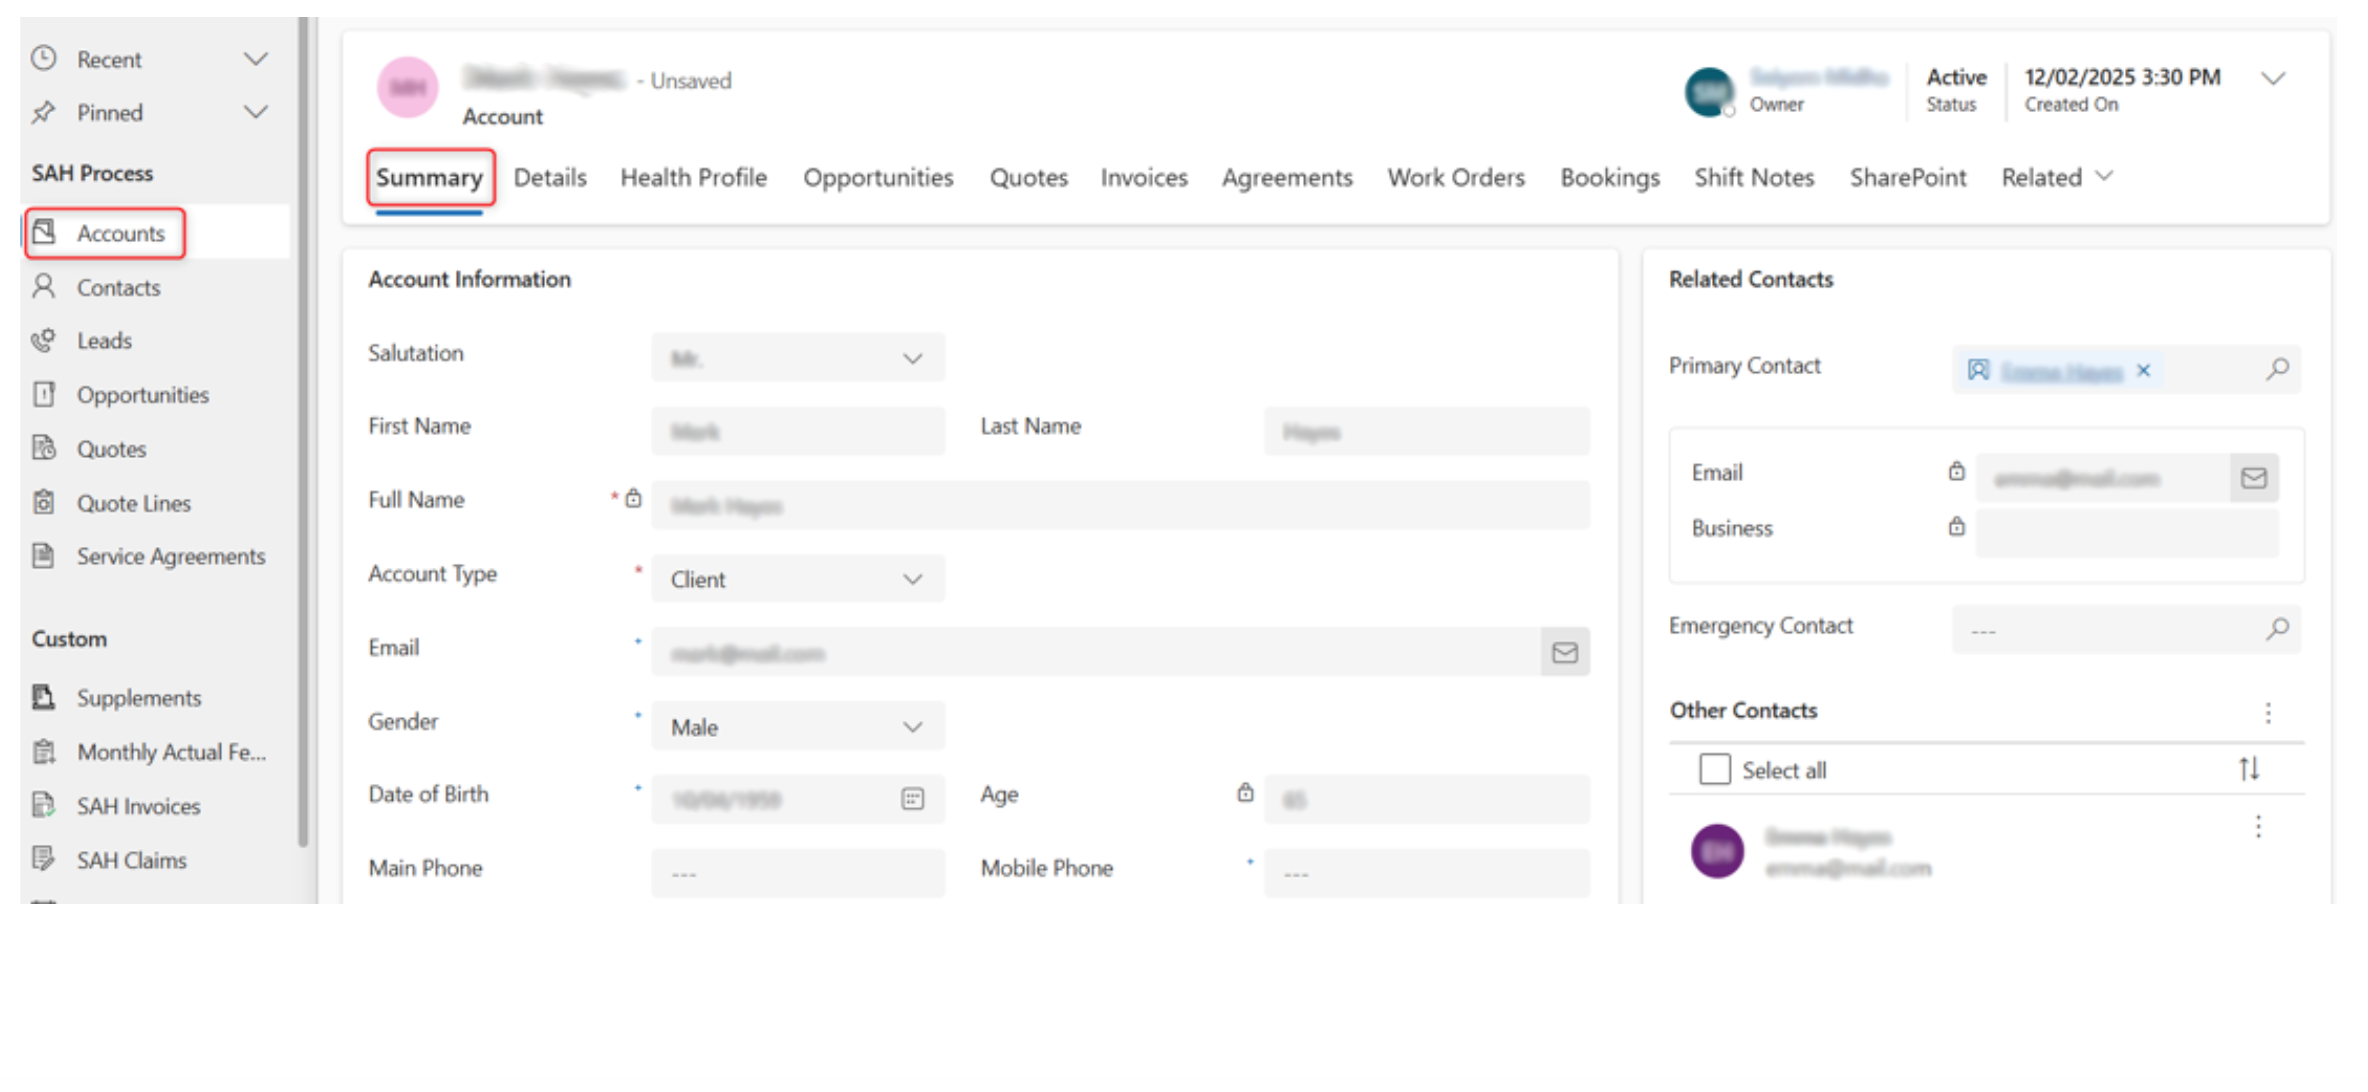Click the Leads icon in sidebar
2368x1092 pixels.
(43, 340)
